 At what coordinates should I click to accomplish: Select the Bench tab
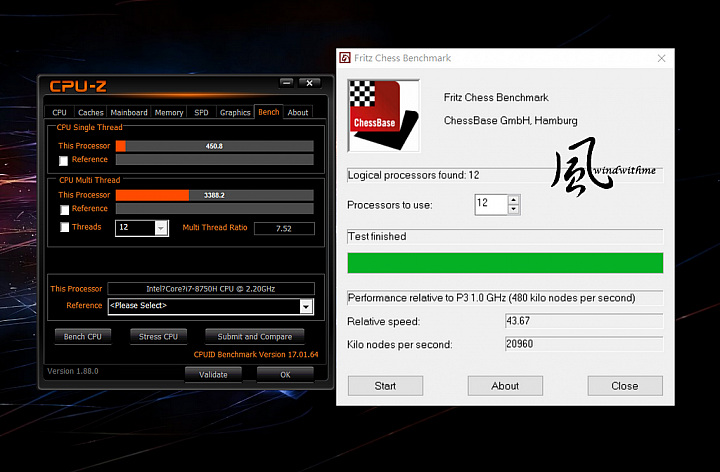(x=269, y=112)
